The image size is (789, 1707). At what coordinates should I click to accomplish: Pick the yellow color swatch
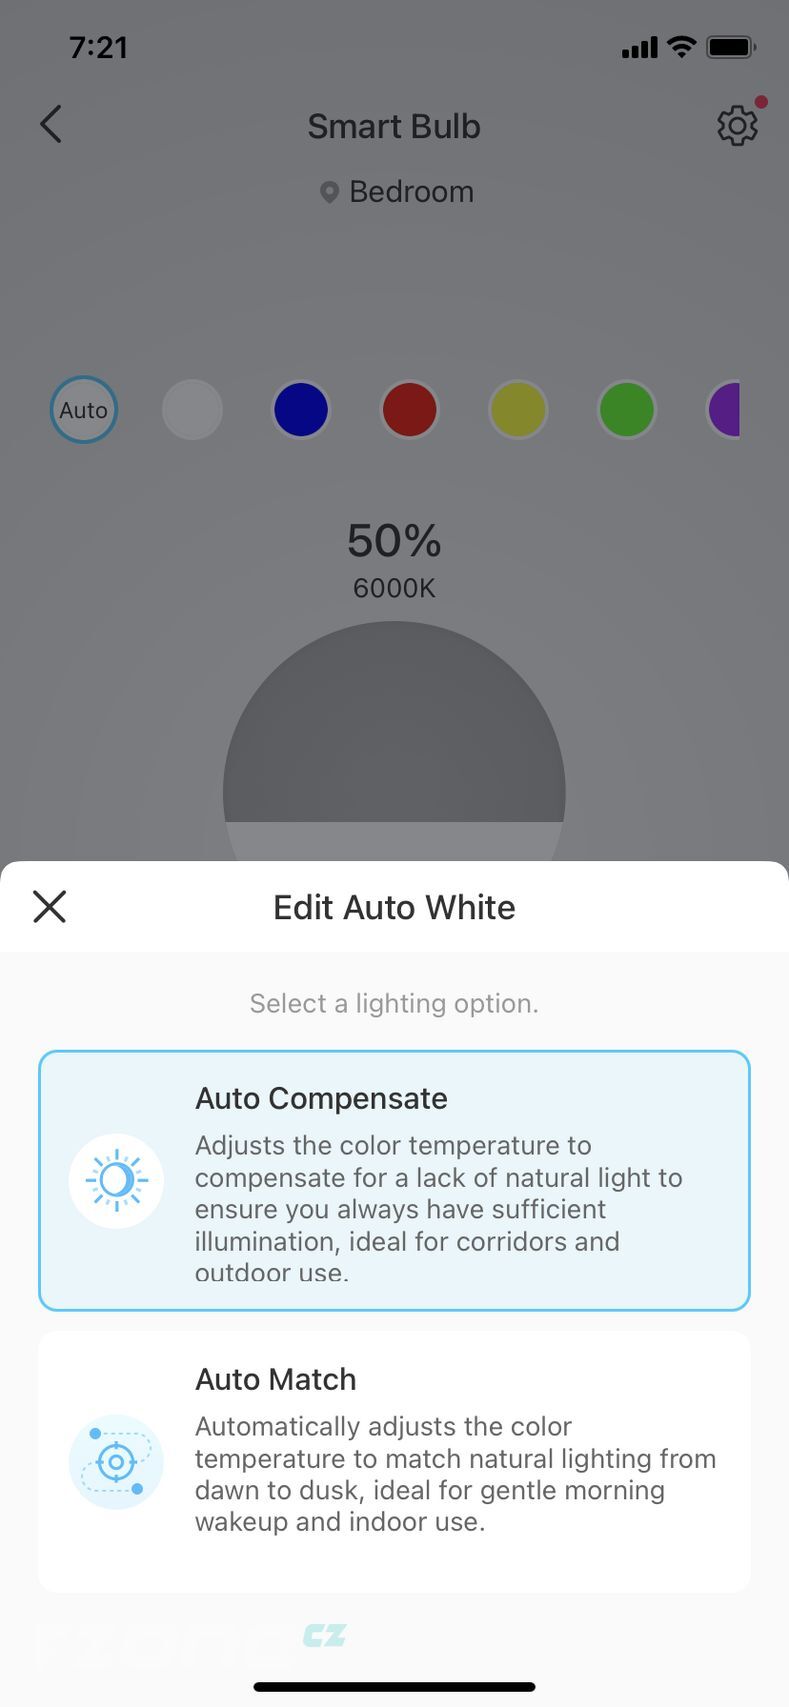[x=518, y=410]
